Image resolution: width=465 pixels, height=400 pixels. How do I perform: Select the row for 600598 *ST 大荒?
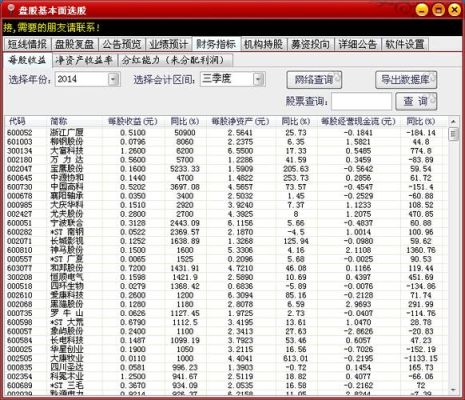(x=226, y=322)
